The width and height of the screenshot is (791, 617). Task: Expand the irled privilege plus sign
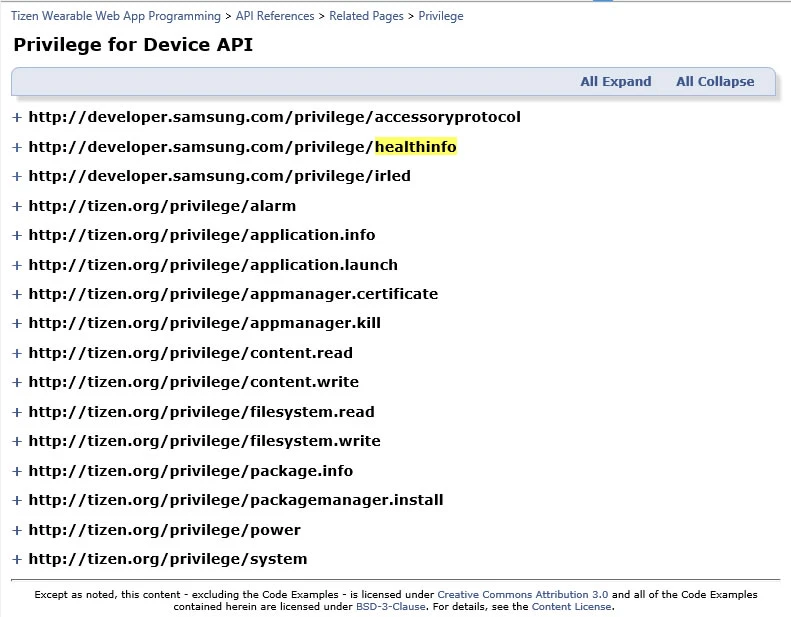point(17,177)
